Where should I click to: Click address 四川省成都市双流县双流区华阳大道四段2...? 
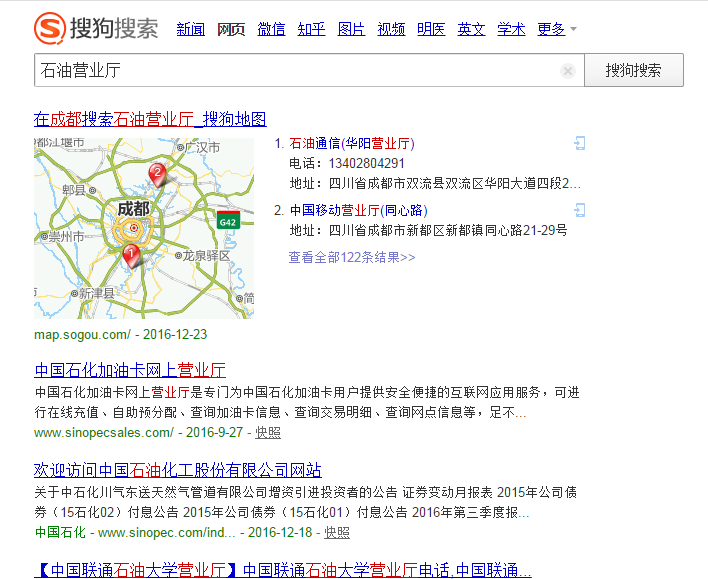[455, 183]
